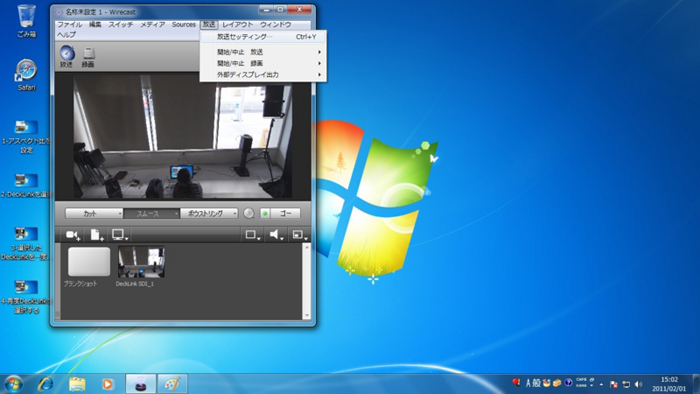Click the ごみ箱 recycle bin desktop icon
Viewport: 700px width, 394px height.
[x=26, y=21]
